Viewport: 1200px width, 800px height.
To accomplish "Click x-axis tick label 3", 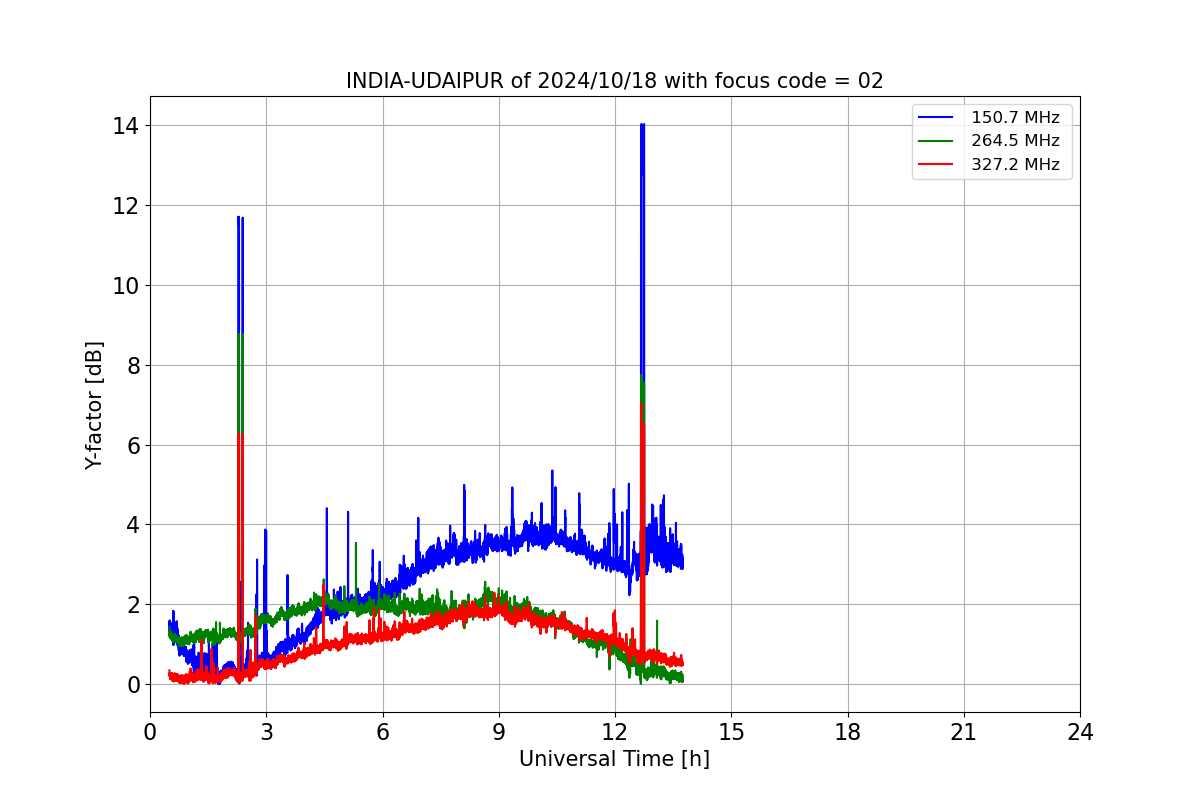I will 266,732.
